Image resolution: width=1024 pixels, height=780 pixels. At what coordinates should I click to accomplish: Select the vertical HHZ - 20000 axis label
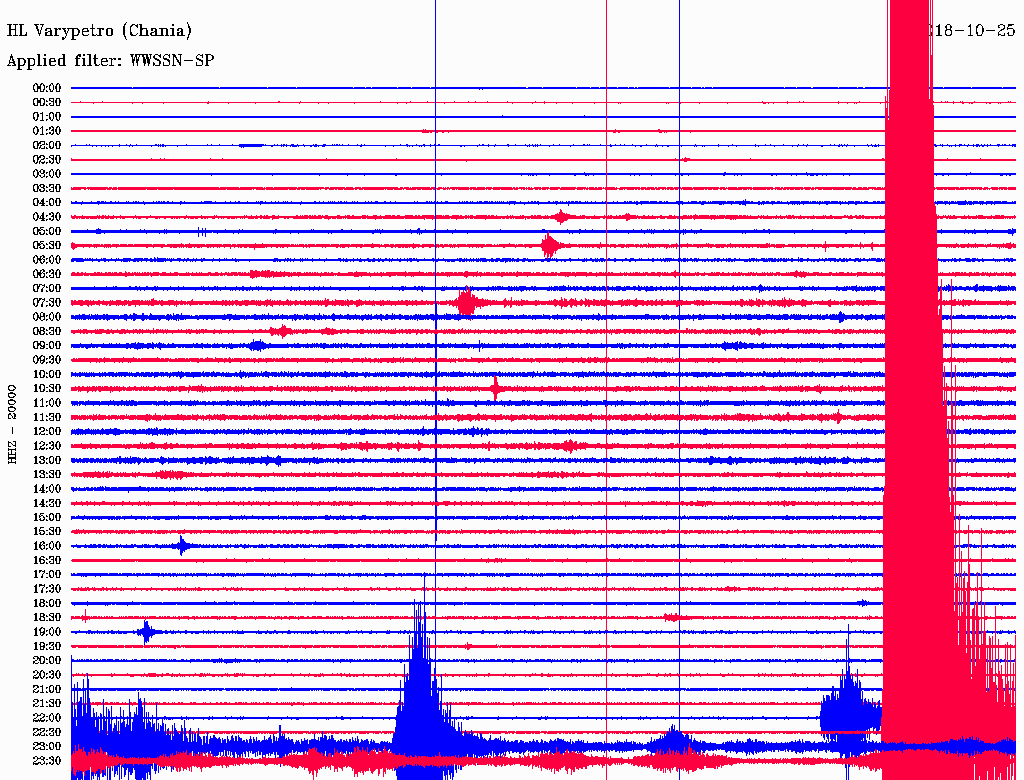point(12,424)
